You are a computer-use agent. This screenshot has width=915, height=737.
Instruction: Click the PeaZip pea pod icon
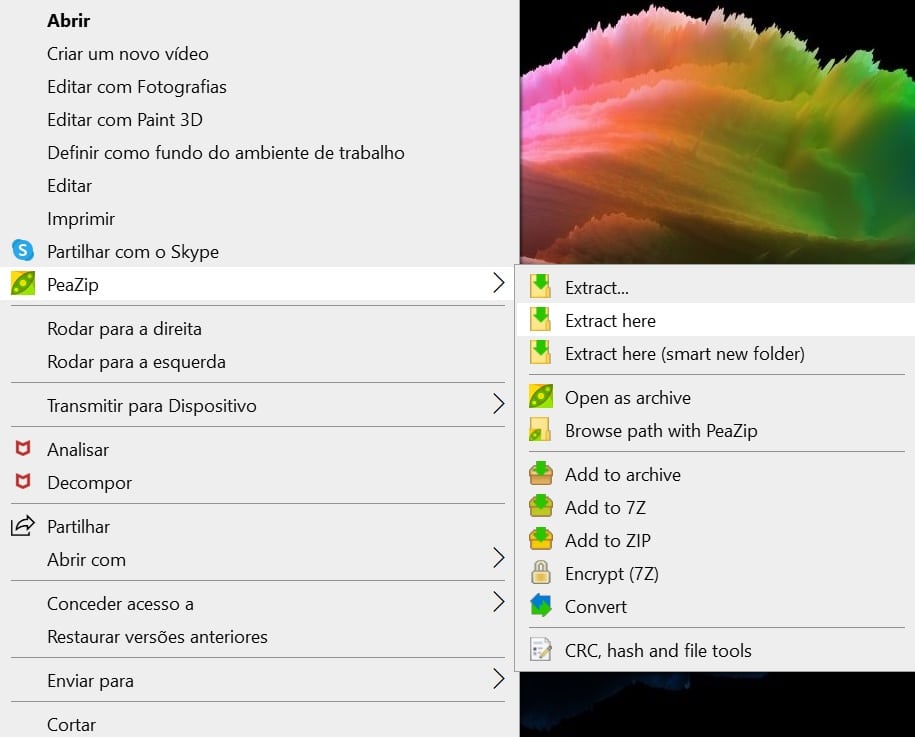click(23, 284)
